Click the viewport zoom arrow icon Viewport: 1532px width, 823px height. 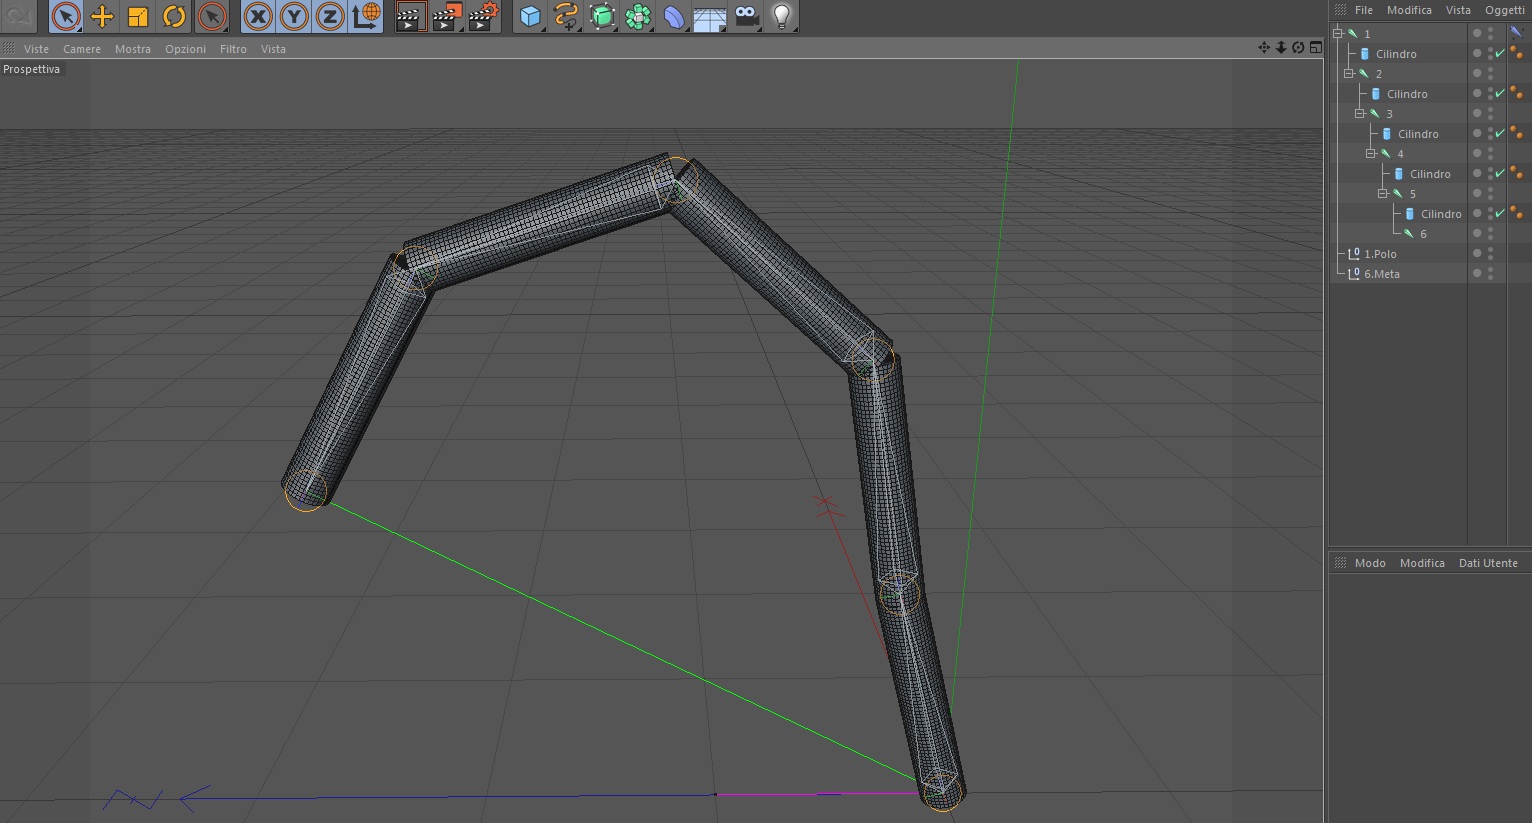[x=1281, y=47]
